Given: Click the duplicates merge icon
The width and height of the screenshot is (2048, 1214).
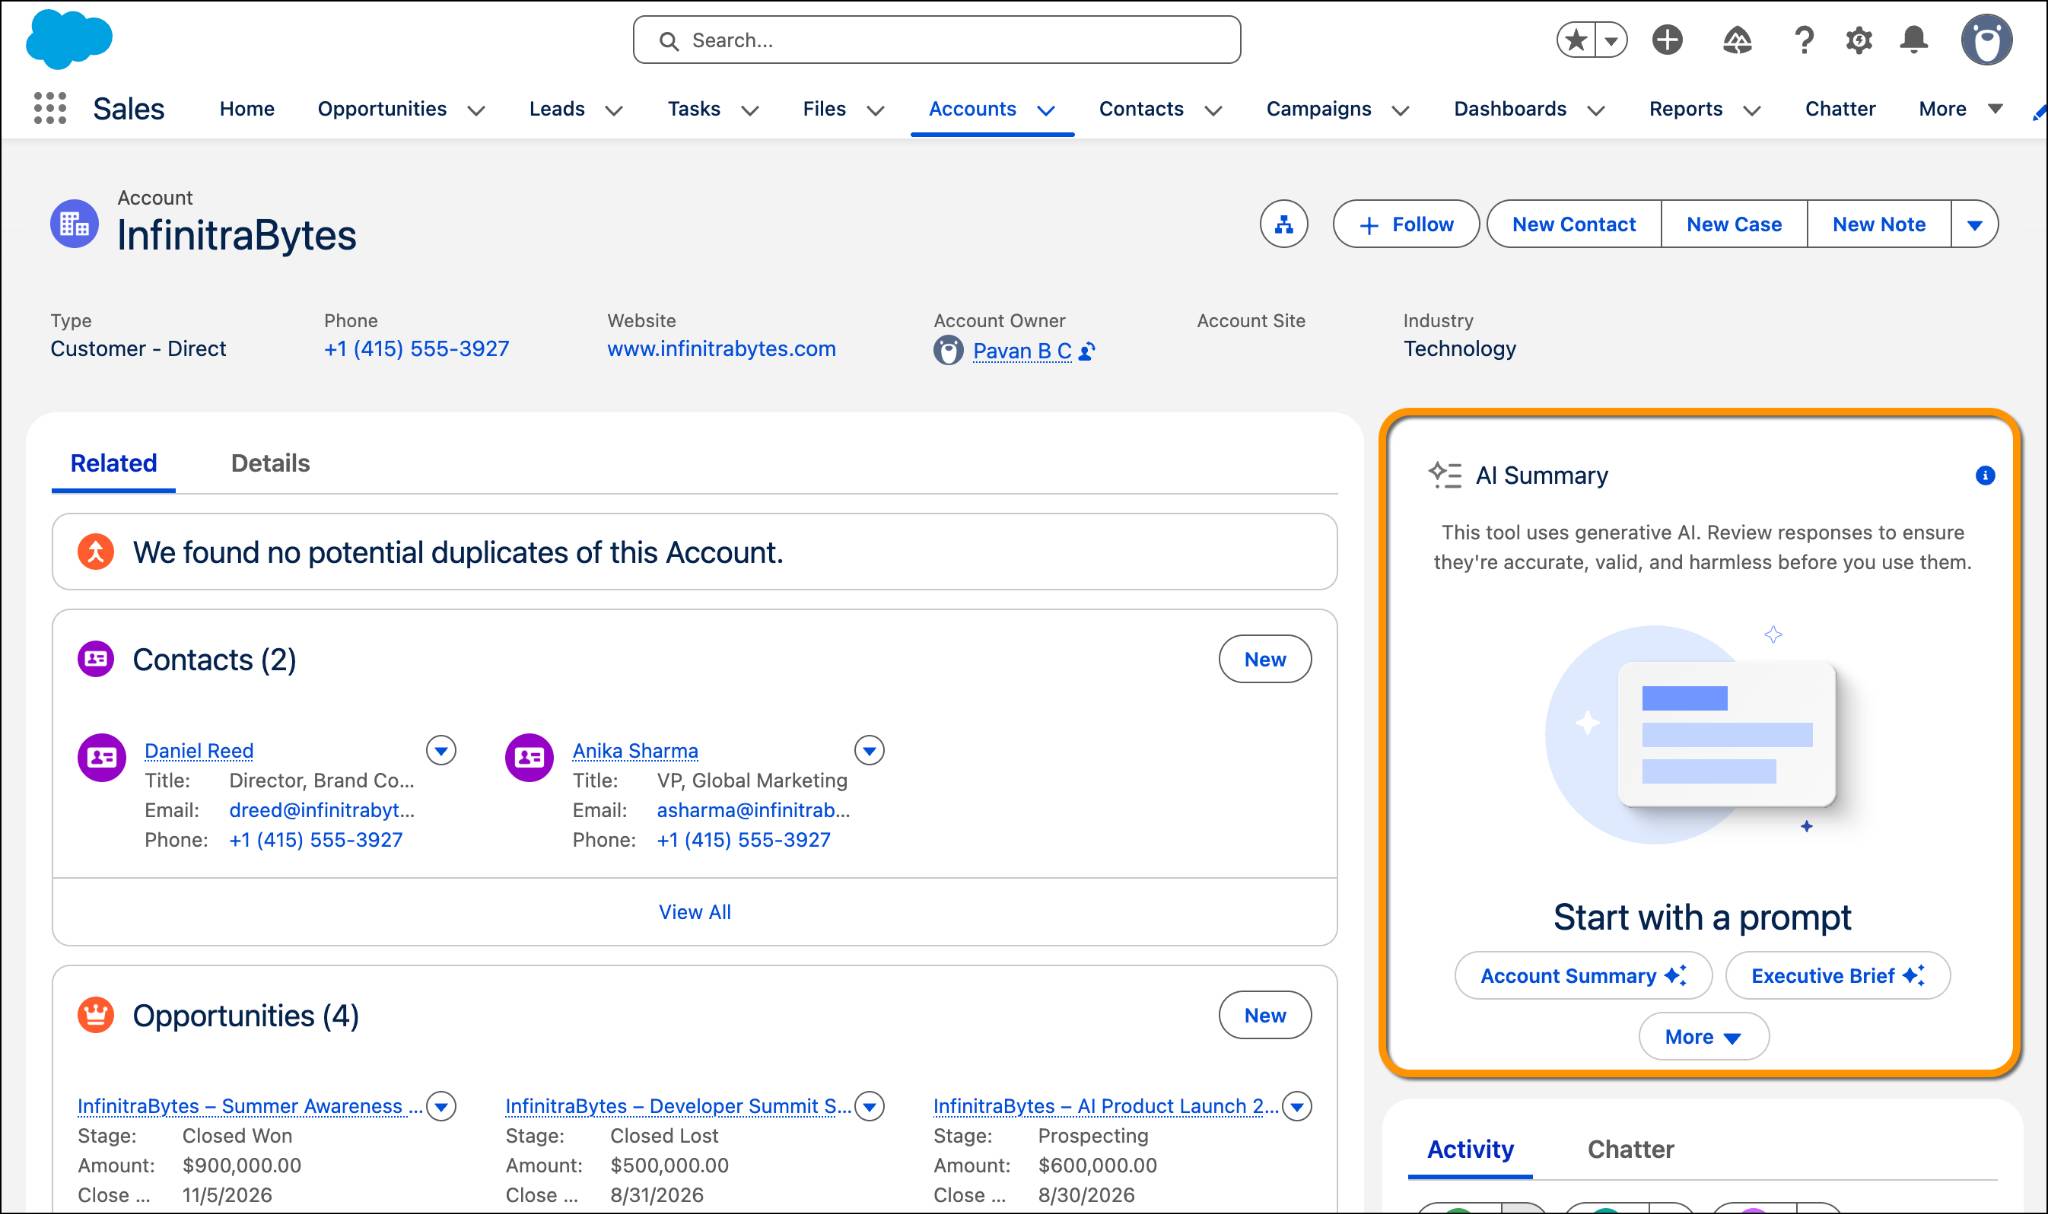Looking at the screenshot, I should [x=96, y=551].
